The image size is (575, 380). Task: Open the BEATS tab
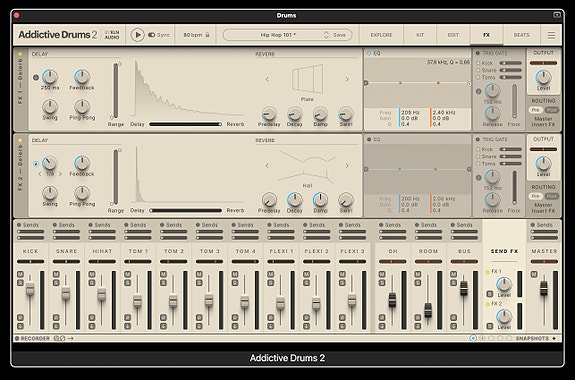(521, 35)
